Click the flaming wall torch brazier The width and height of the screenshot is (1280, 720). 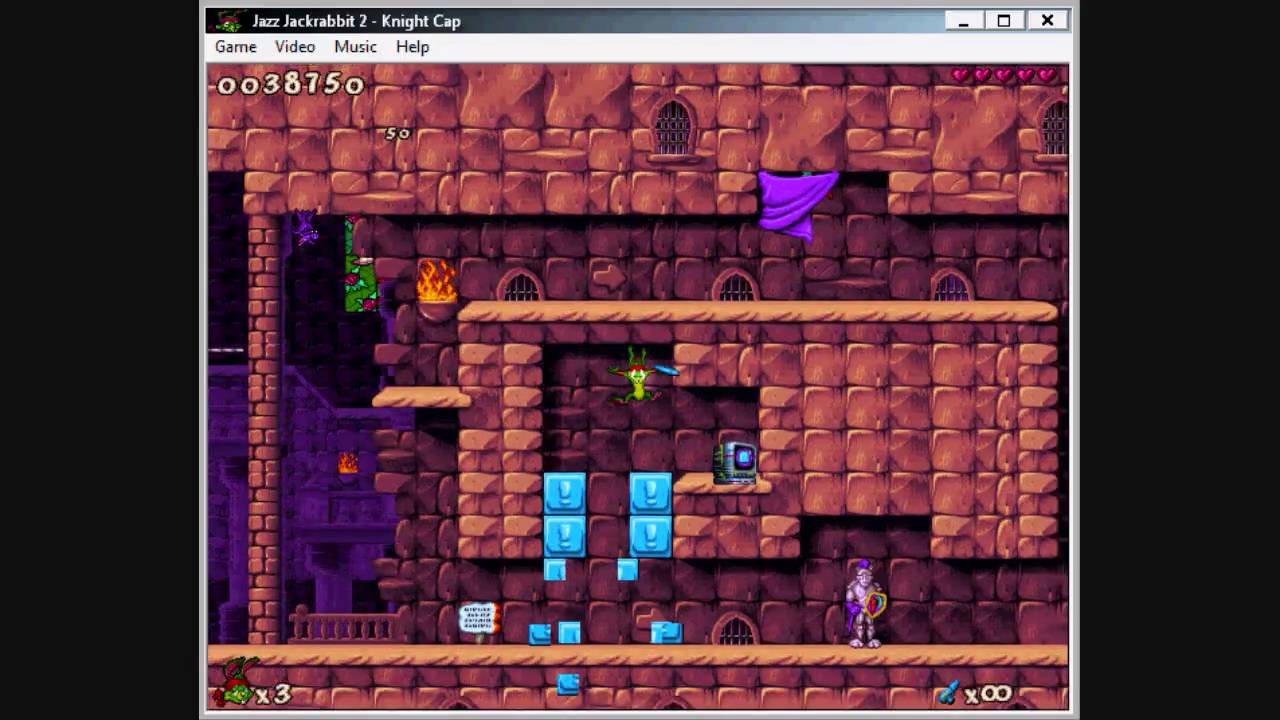coord(436,288)
